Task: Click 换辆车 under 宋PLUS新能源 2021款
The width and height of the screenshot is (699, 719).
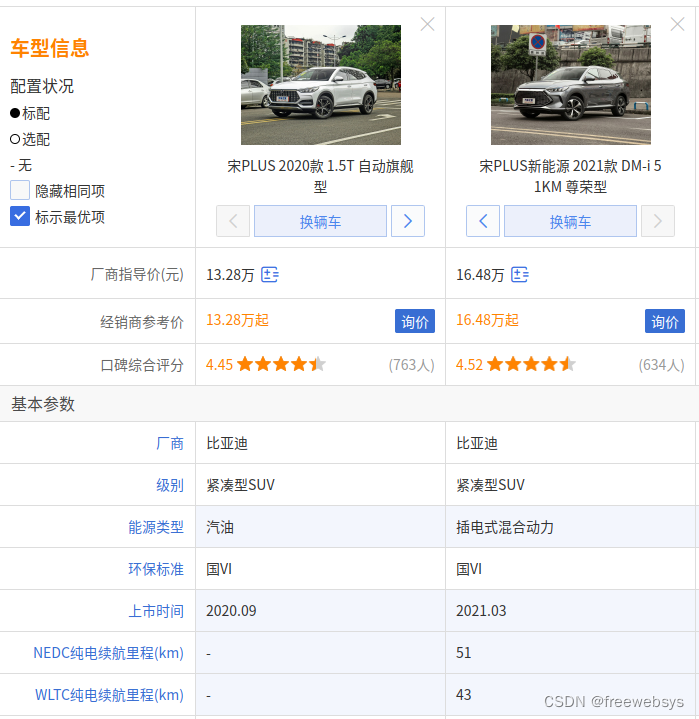Action: [570, 221]
